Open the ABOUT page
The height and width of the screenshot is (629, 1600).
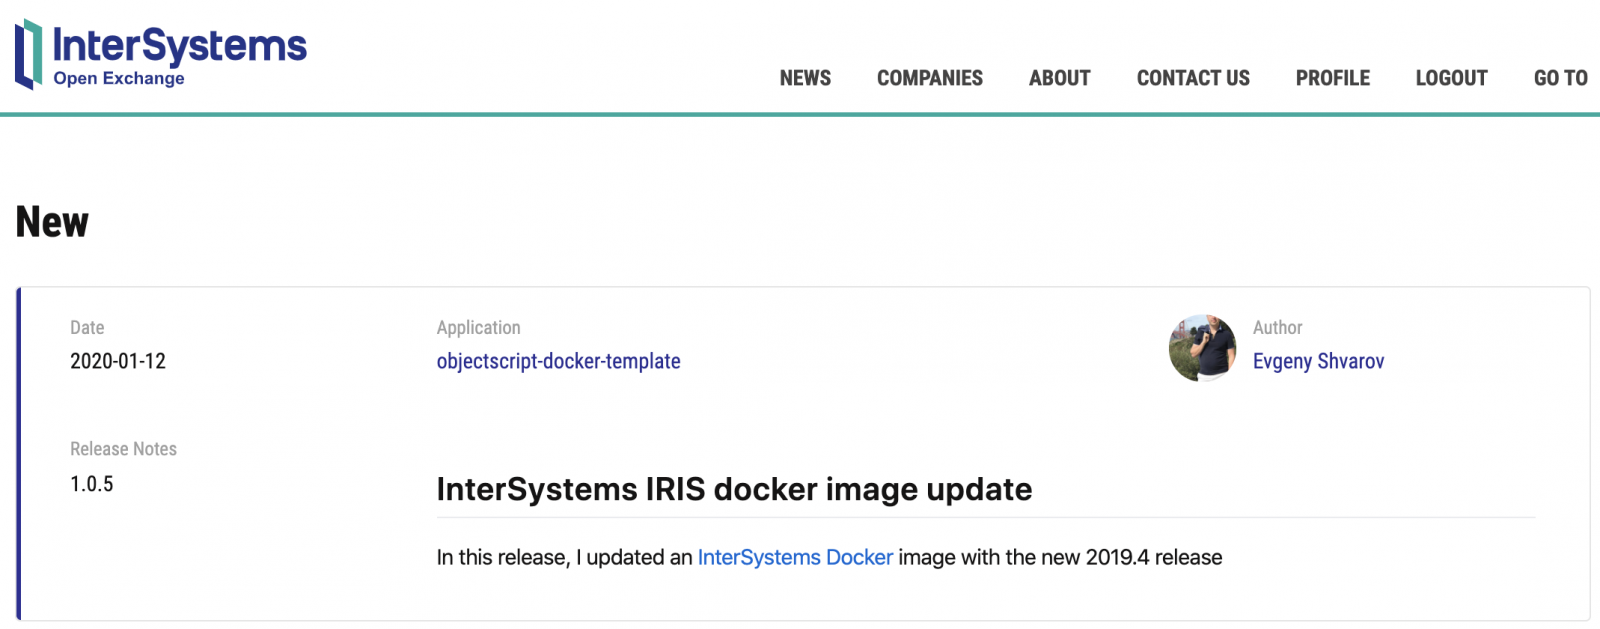point(1060,78)
